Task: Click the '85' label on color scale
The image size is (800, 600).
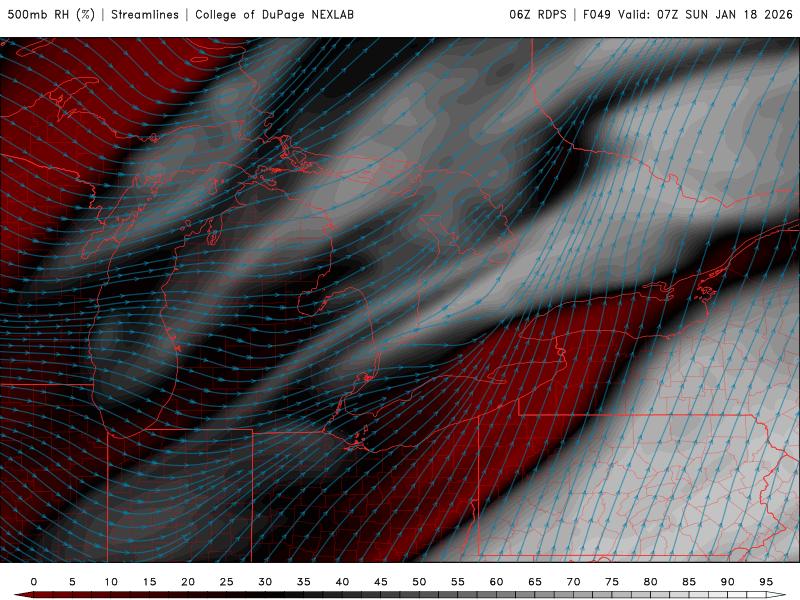Action: 689,582
